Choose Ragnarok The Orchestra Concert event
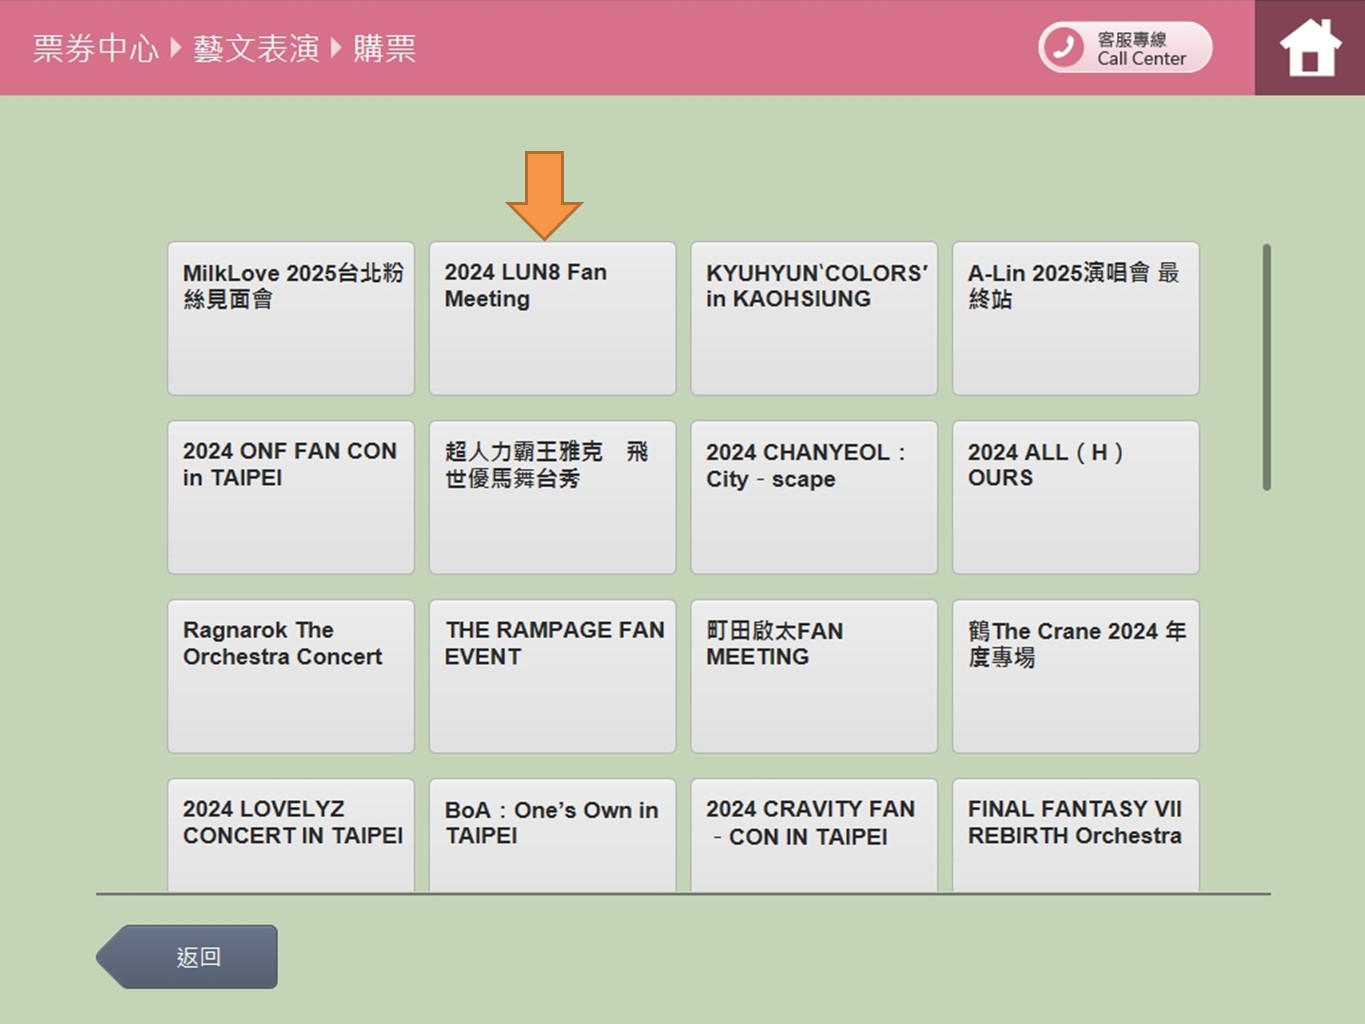 pos(291,676)
